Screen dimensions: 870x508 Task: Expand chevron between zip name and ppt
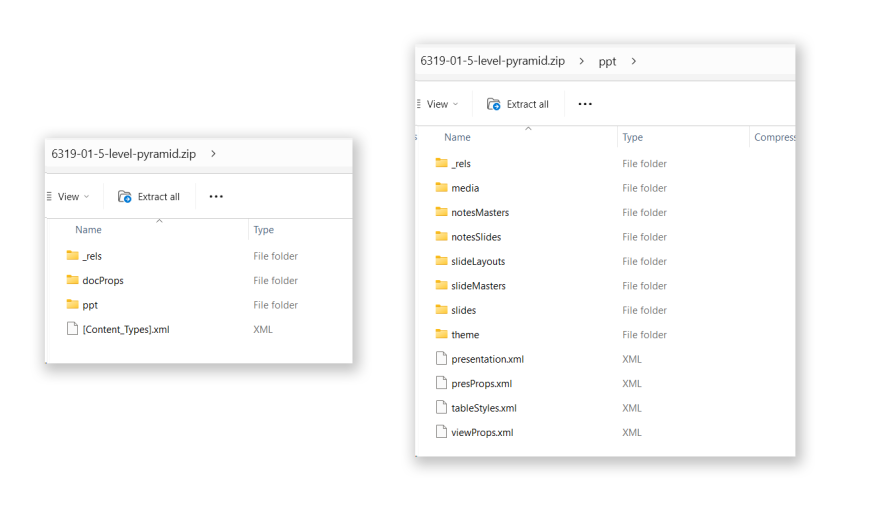pyautogui.click(x=581, y=61)
